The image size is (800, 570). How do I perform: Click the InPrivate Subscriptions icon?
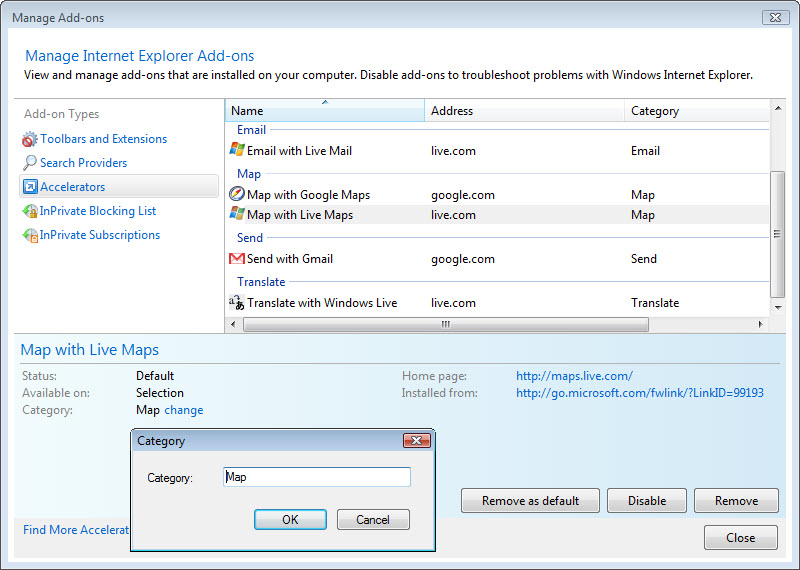click(x=30, y=235)
